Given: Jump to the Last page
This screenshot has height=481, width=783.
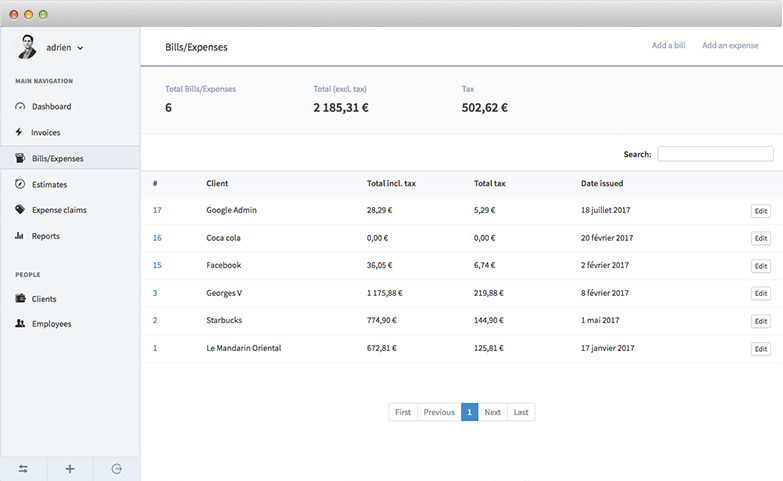Looking at the screenshot, I should point(521,412).
